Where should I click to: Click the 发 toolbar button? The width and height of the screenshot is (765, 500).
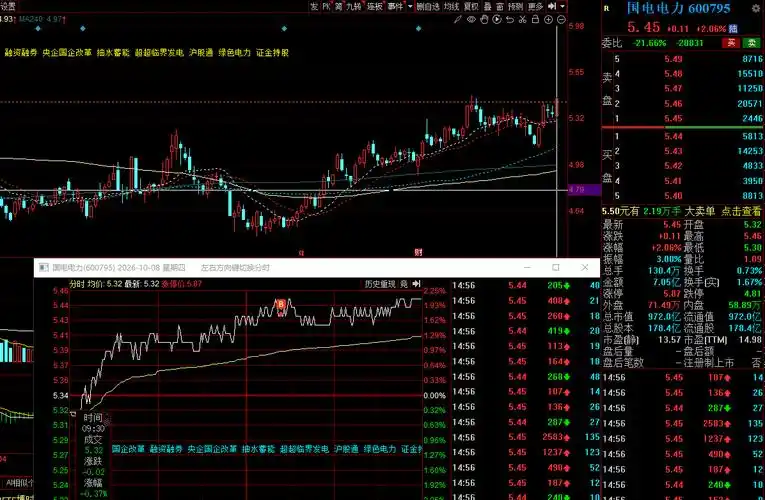tap(314, 6)
